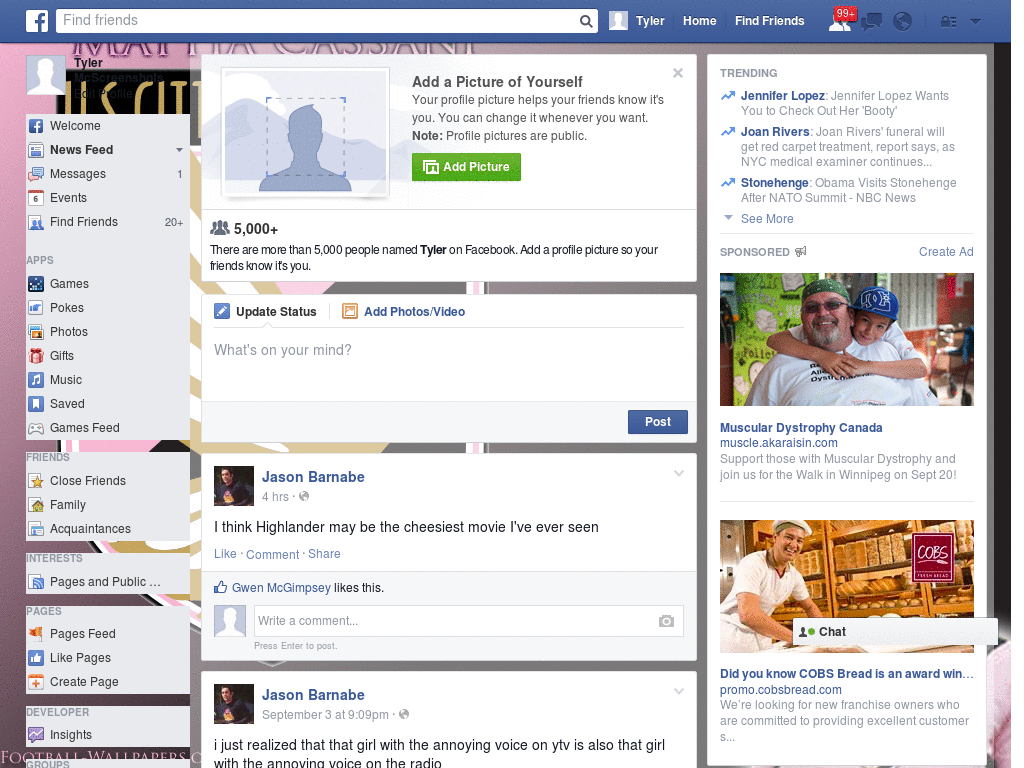Open the account menu arrow in top bar
The height and width of the screenshot is (768, 1024).
pos(976,21)
